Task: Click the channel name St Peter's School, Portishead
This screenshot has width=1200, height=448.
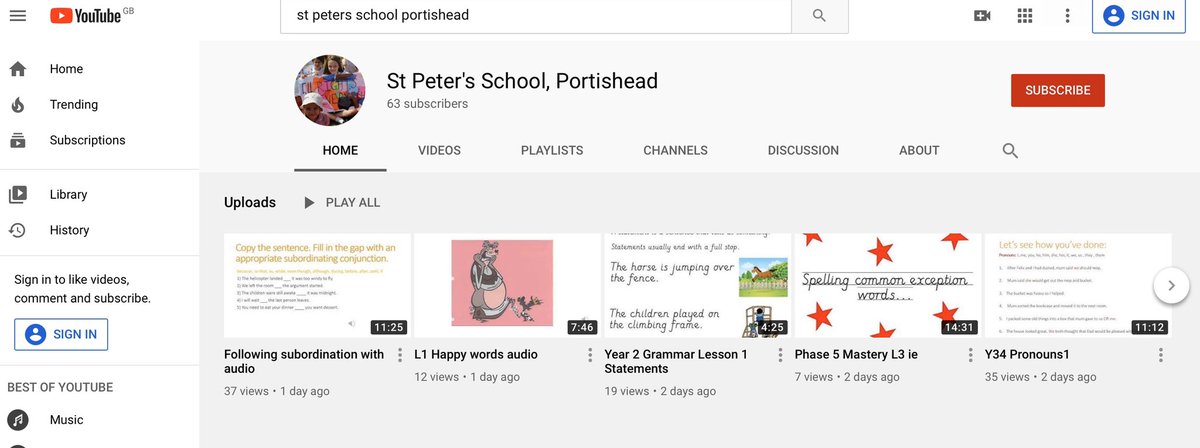Action: [x=522, y=80]
